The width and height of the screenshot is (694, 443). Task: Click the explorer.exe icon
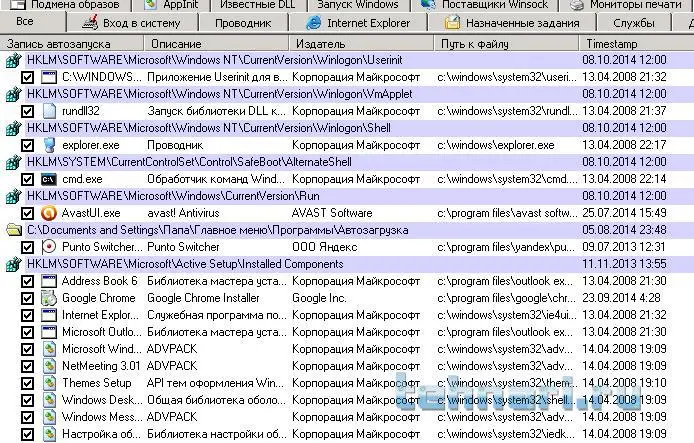click(x=49, y=145)
